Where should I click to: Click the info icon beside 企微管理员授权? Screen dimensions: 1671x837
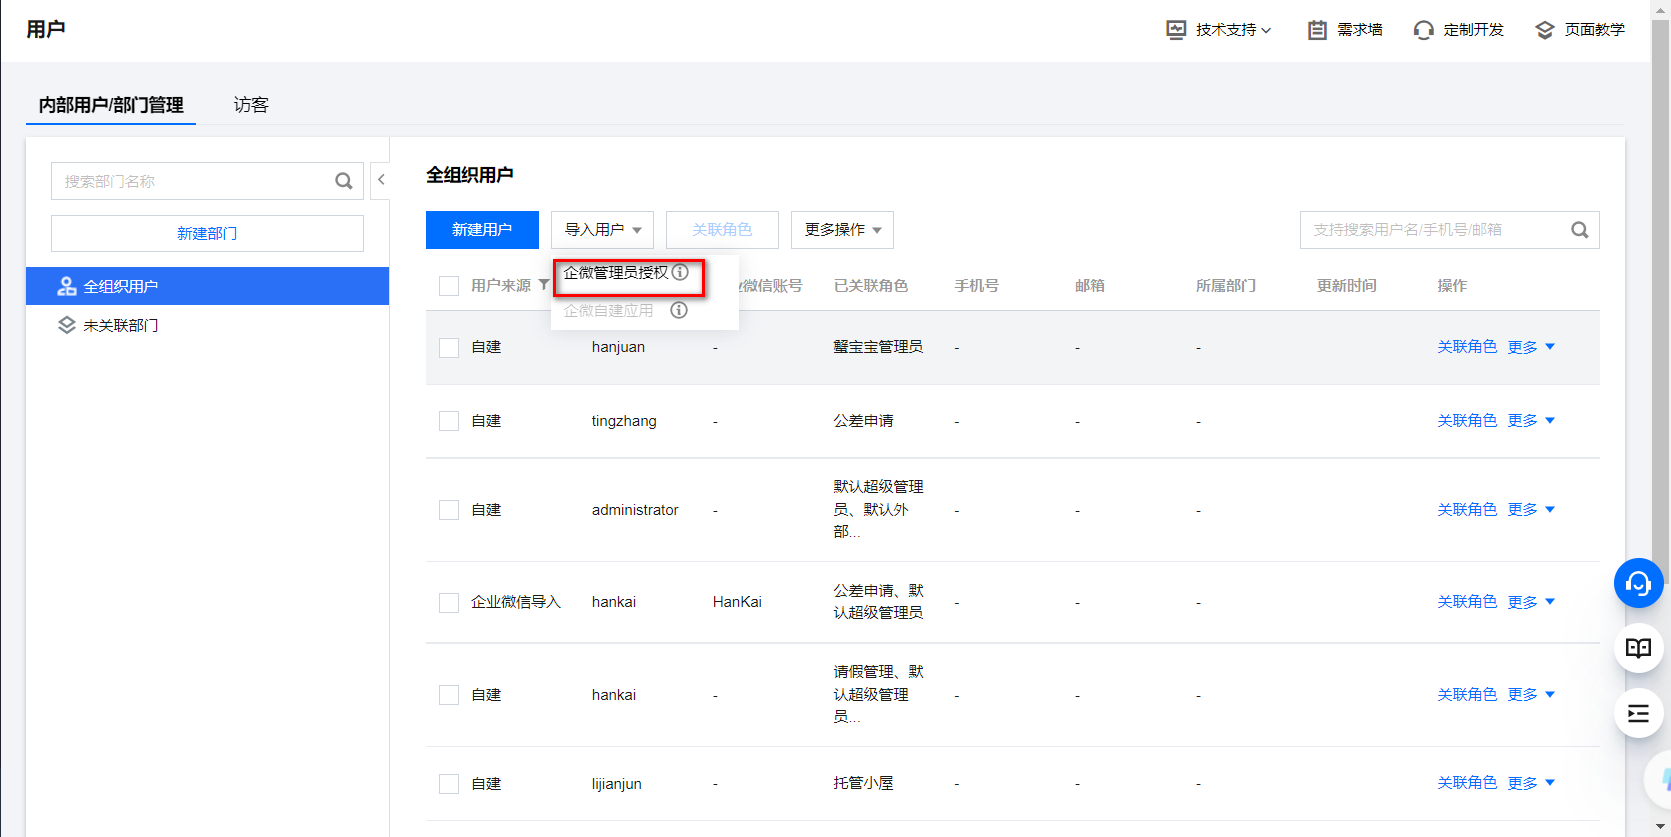coord(680,272)
